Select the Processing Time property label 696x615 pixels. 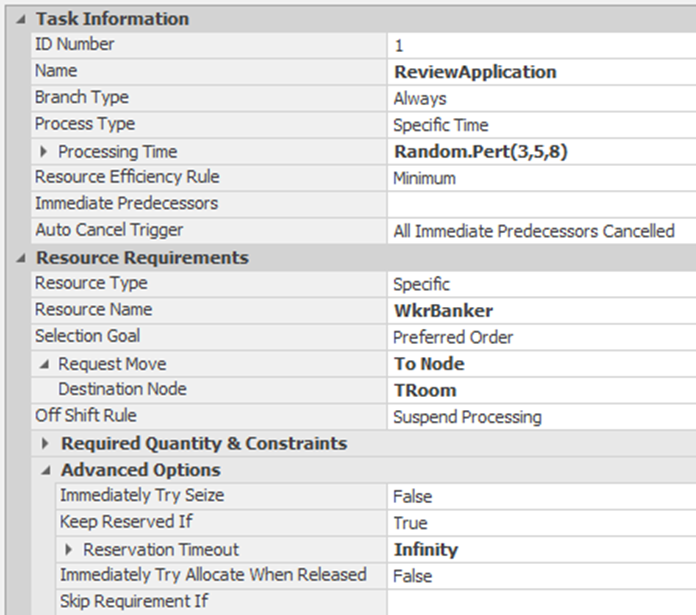[118, 152]
